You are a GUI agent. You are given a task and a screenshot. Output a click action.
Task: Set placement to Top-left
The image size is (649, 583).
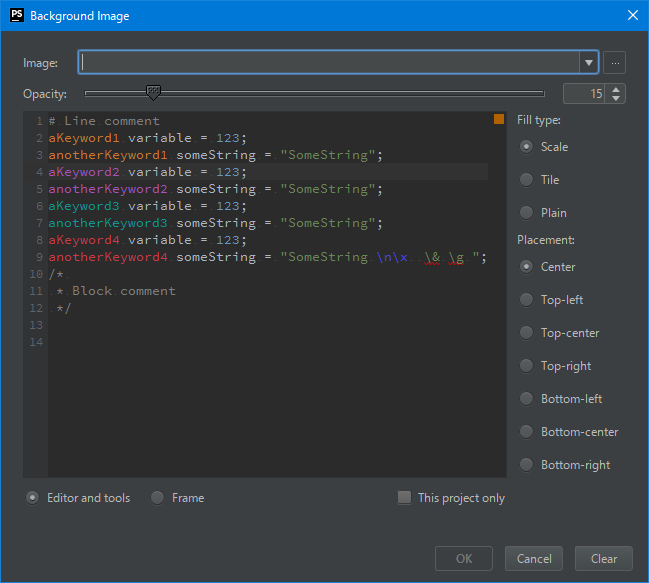(526, 300)
